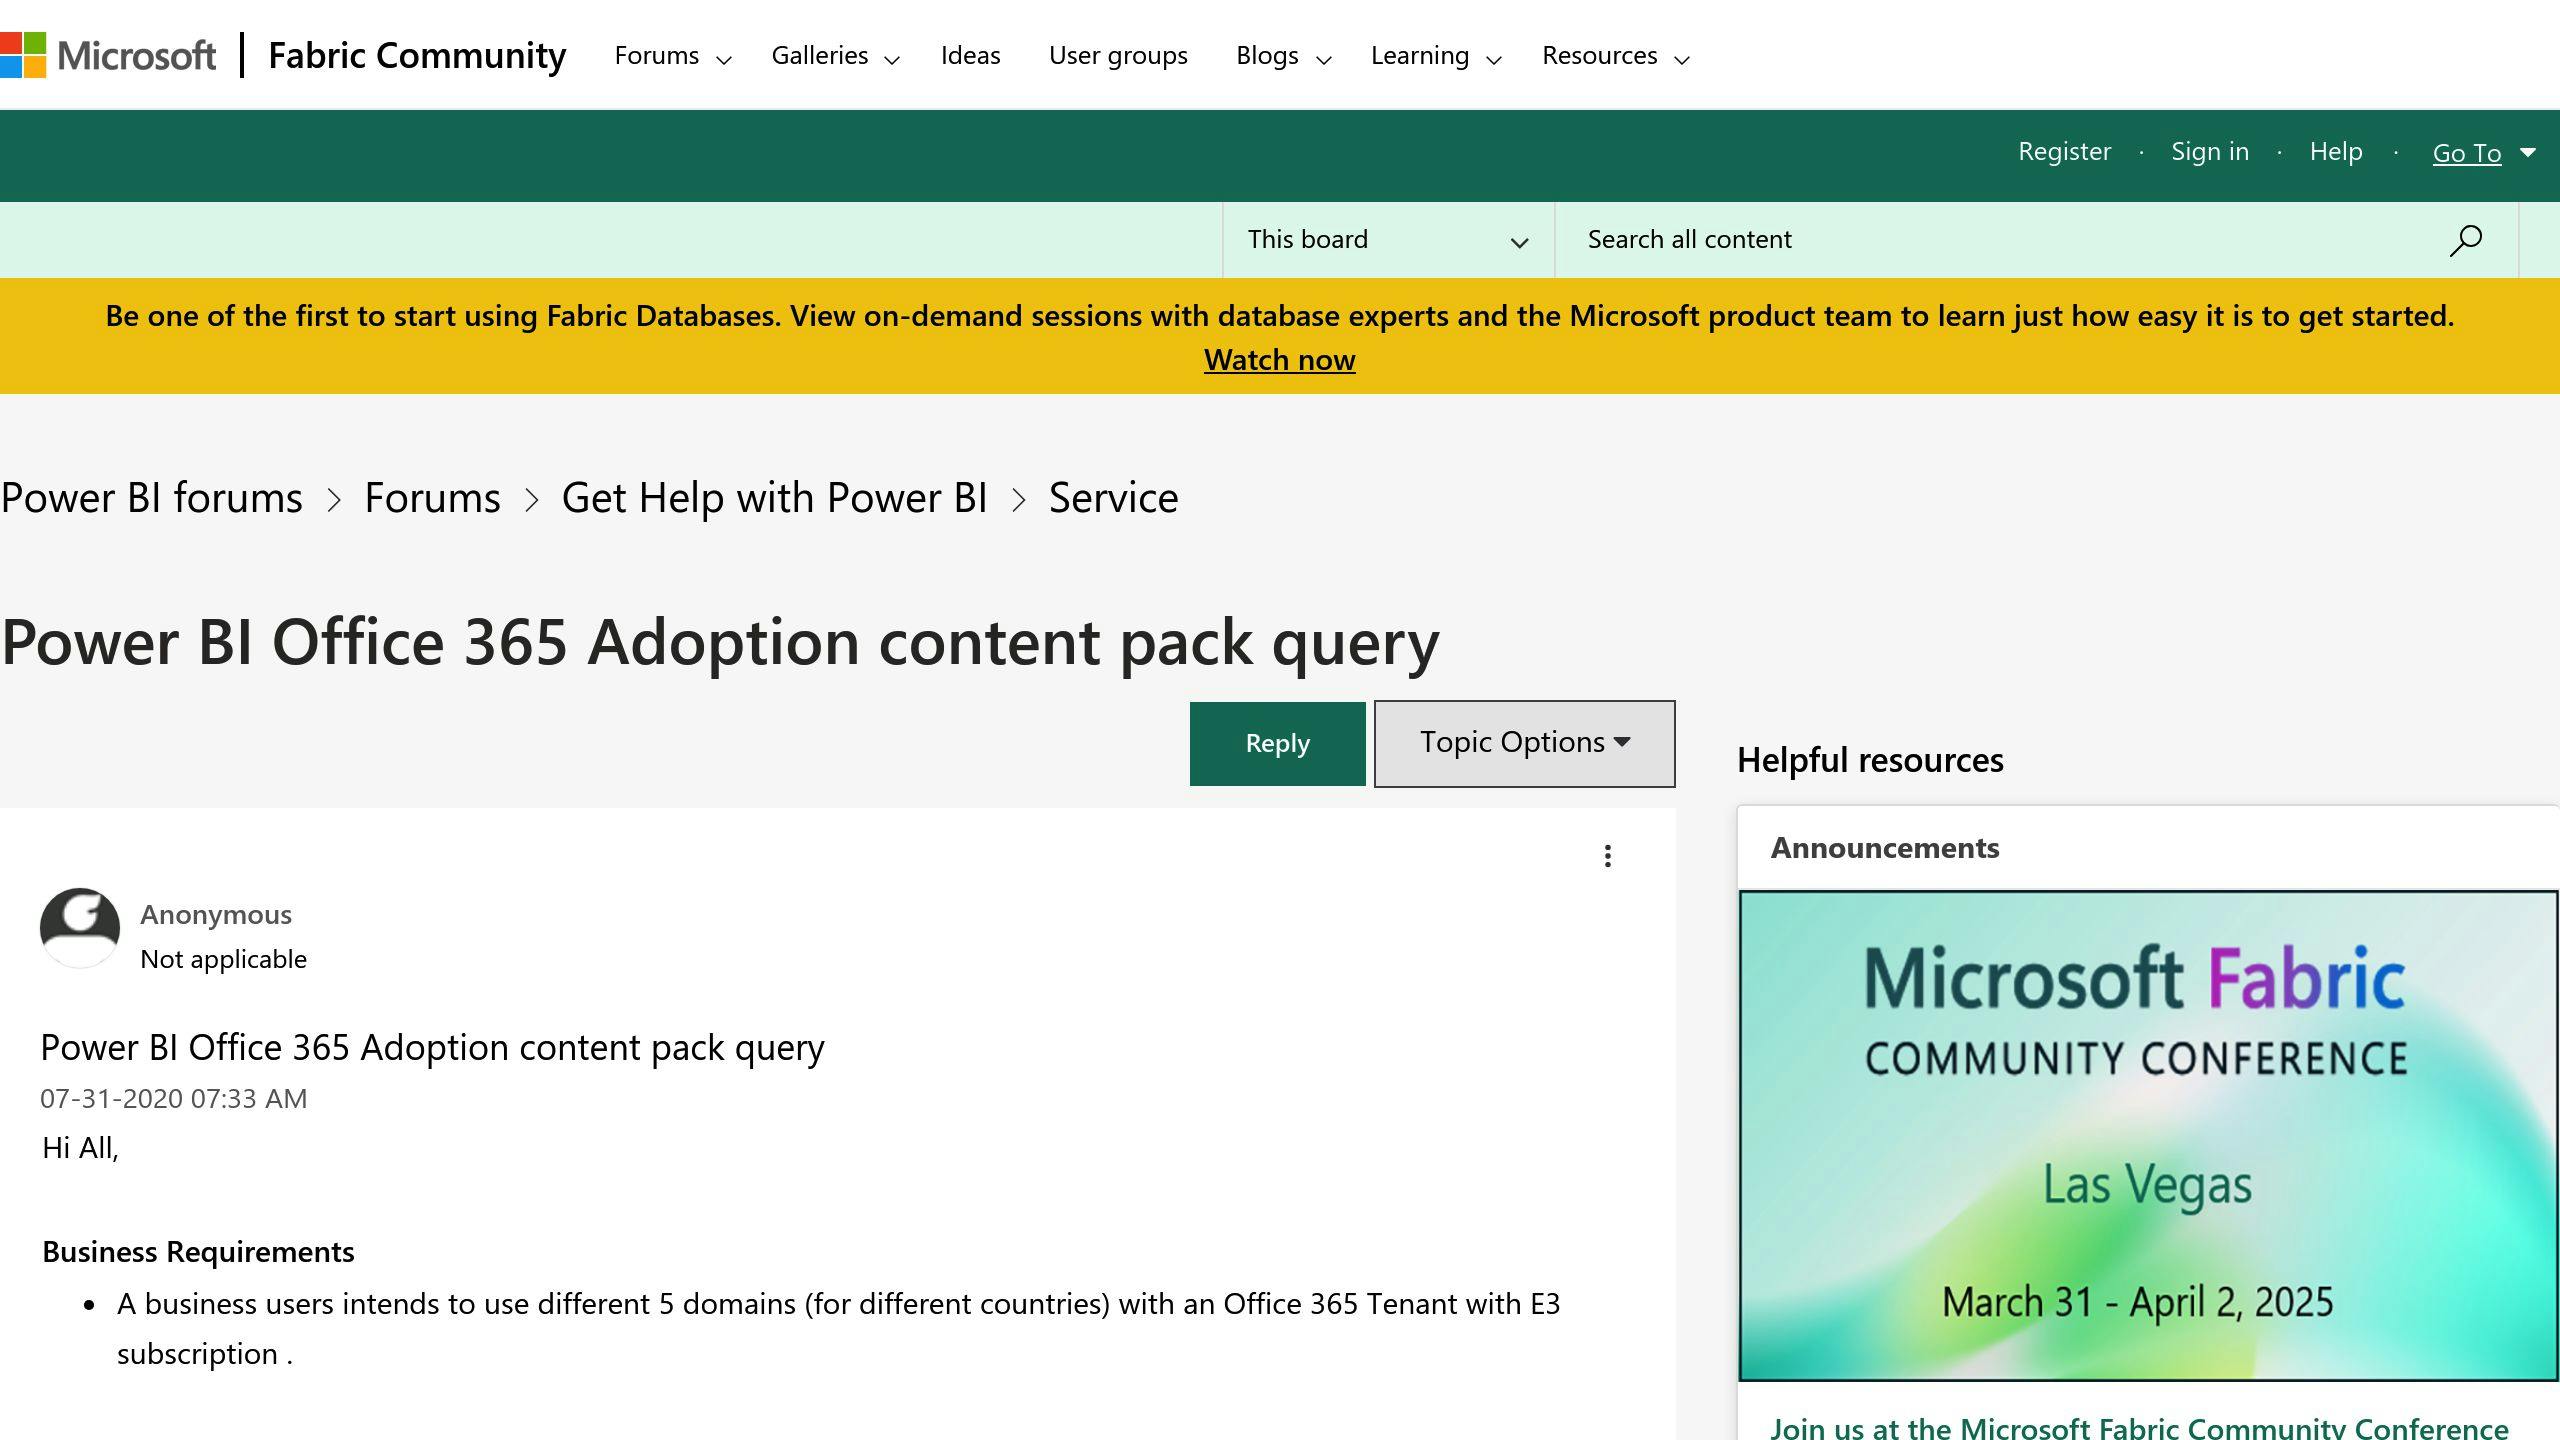Expand the Blogs menu

pyautogui.click(x=1283, y=56)
